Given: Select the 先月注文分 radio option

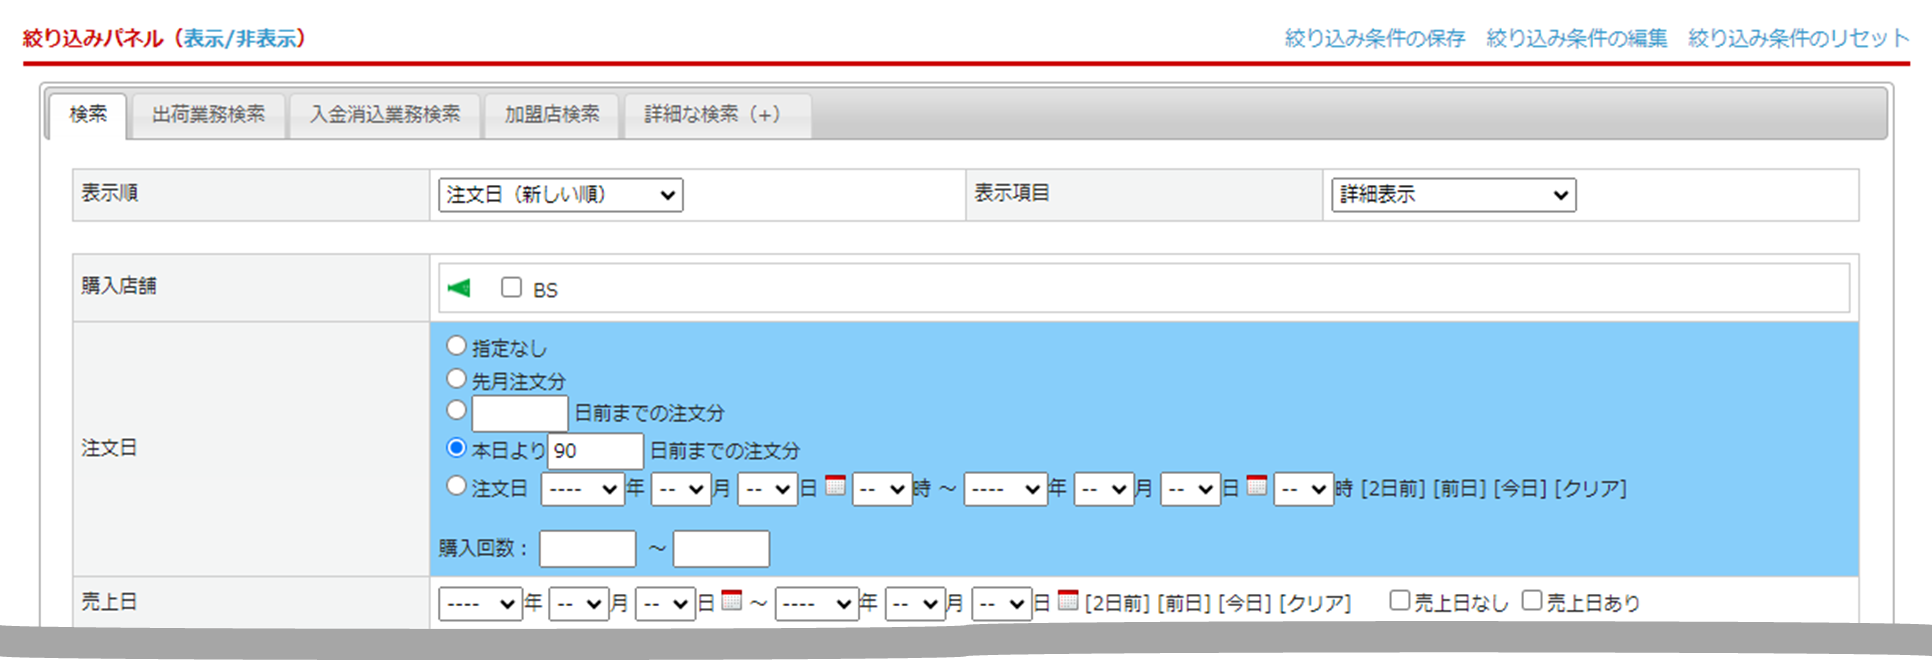Looking at the screenshot, I should click(456, 379).
